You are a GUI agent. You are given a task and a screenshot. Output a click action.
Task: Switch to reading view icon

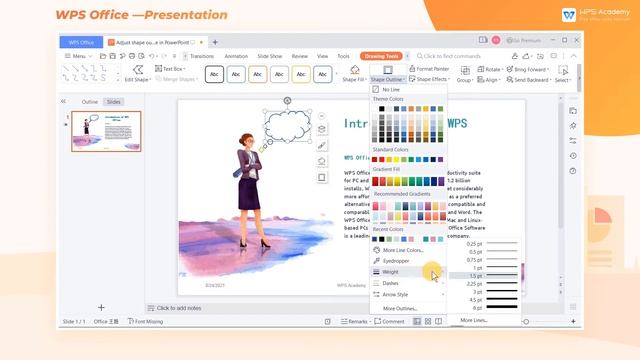click(438, 322)
